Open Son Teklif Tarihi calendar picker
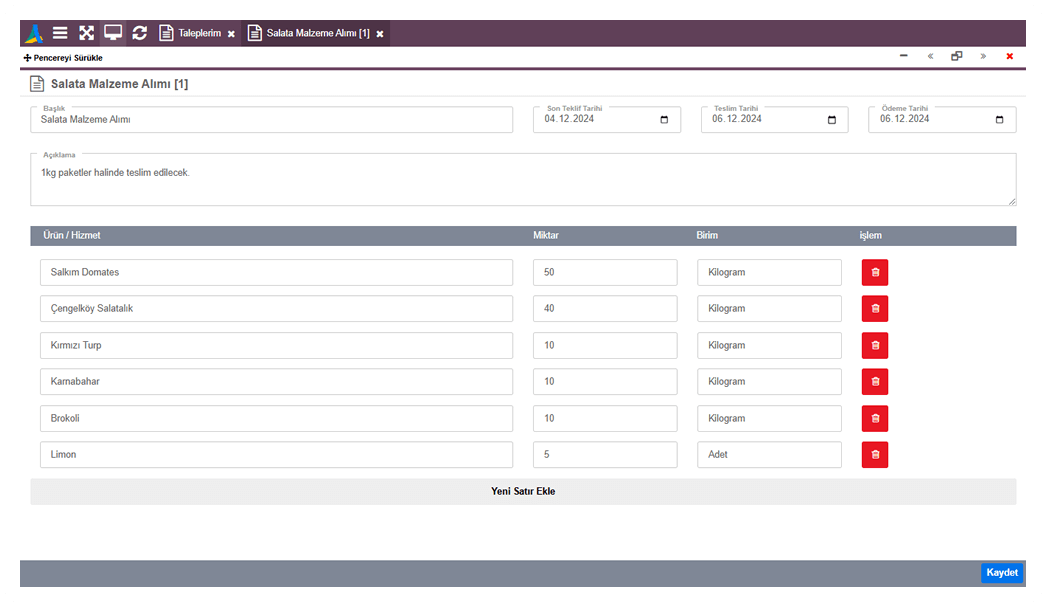1047x607 pixels. (665, 120)
